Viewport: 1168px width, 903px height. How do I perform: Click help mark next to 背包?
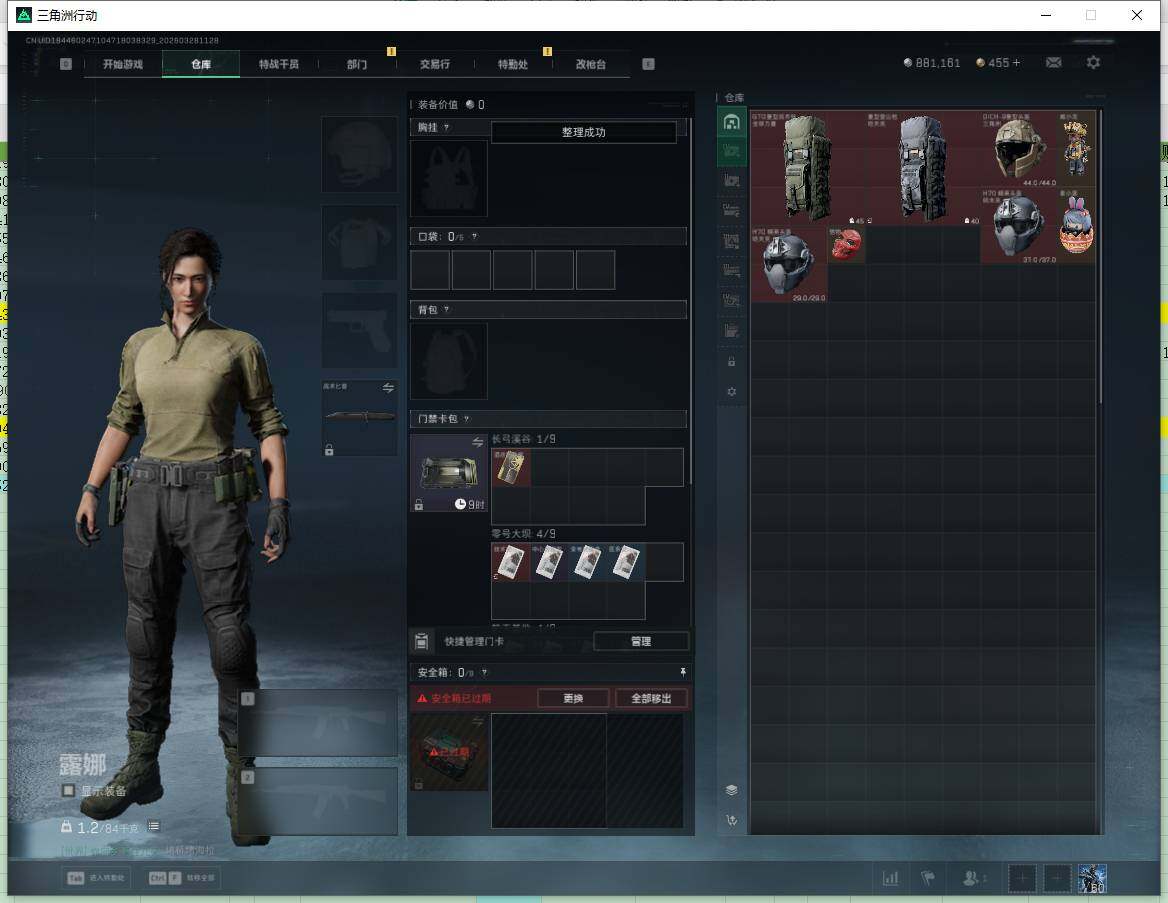coord(446,309)
